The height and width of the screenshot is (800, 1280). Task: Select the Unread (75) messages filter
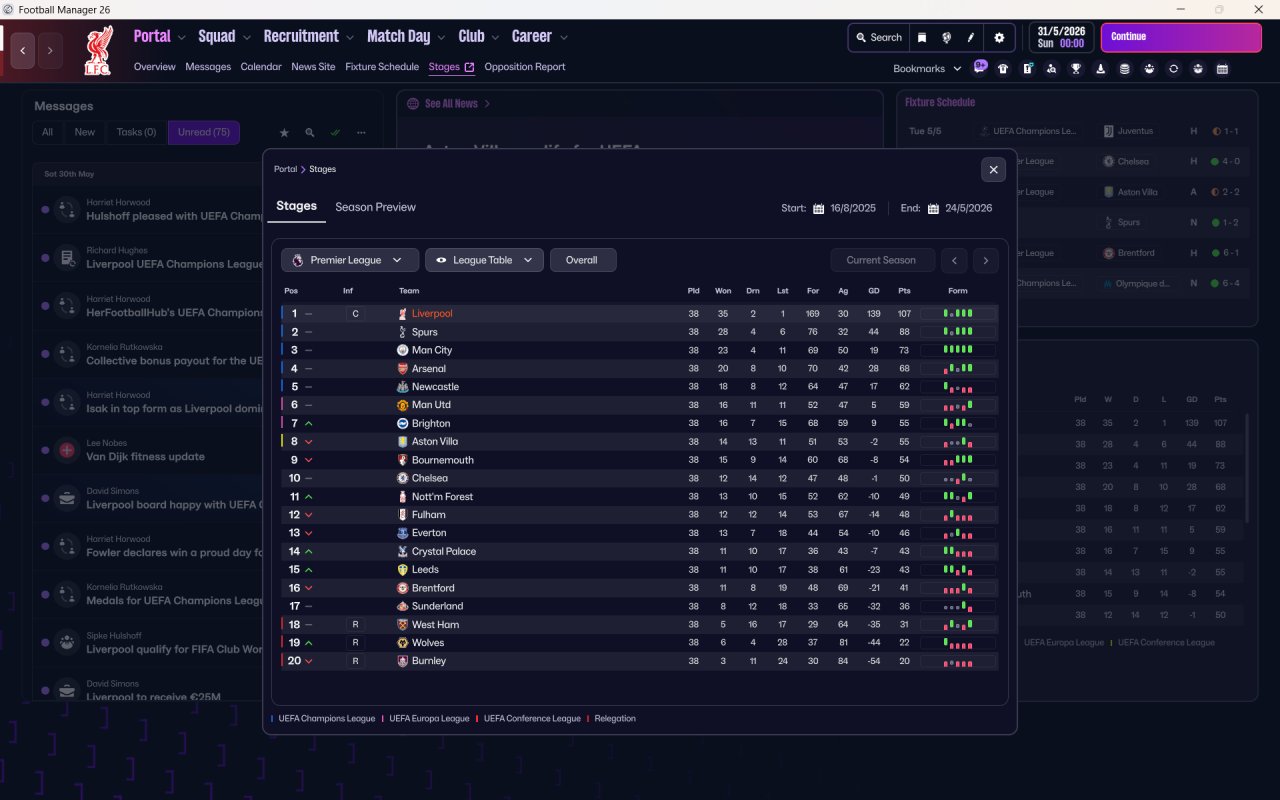click(x=204, y=132)
